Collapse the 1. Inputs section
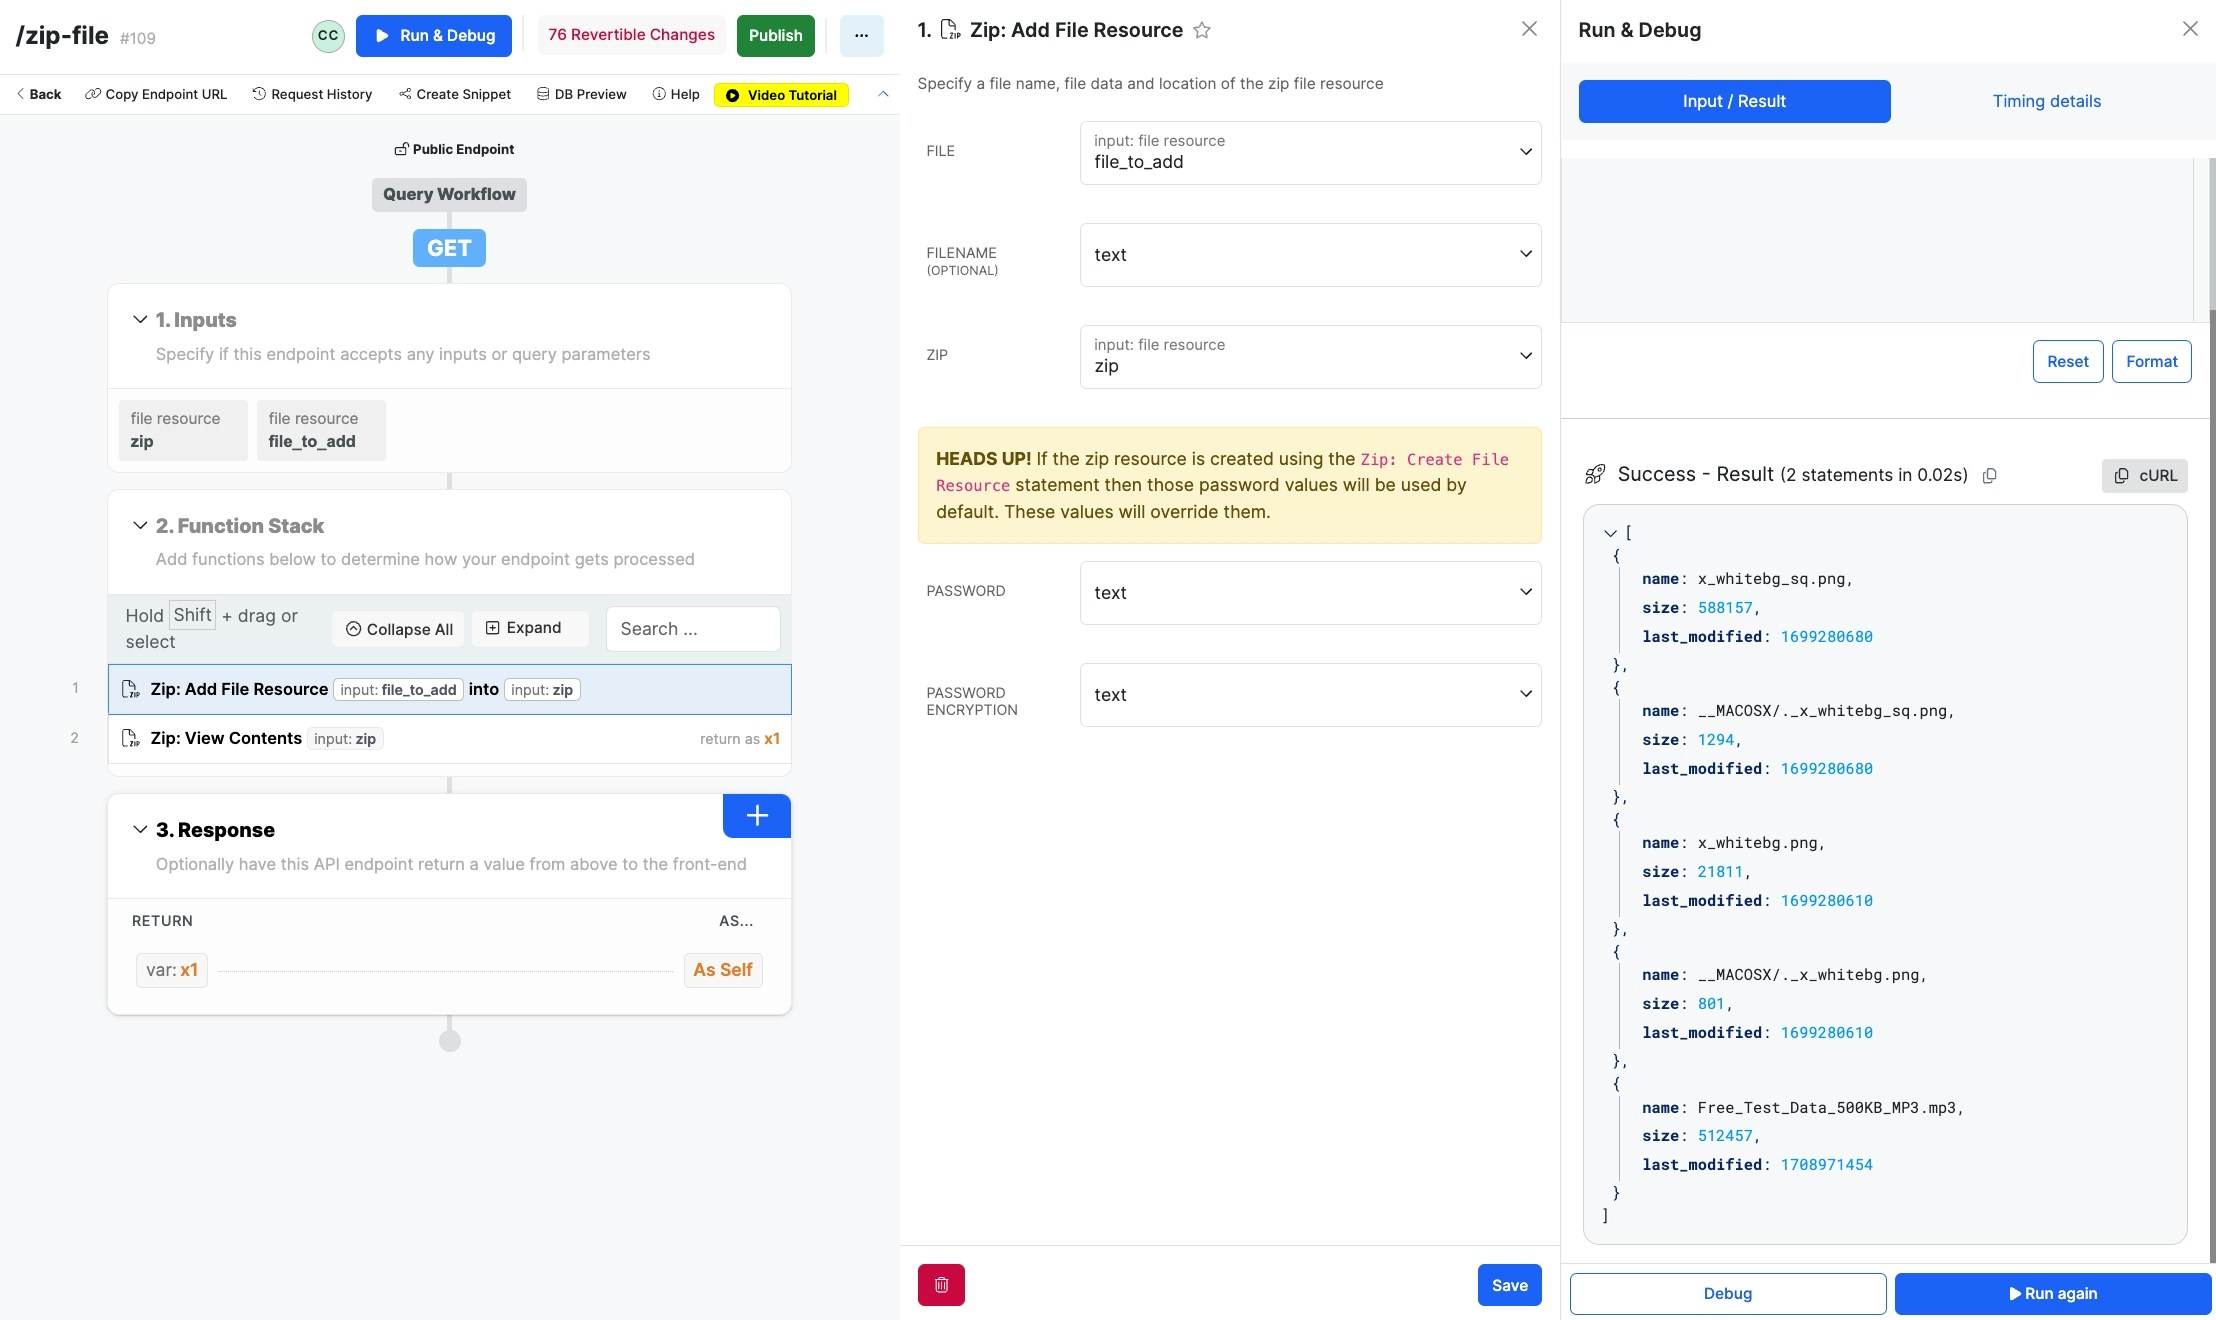2216x1320 pixels. 140,320
